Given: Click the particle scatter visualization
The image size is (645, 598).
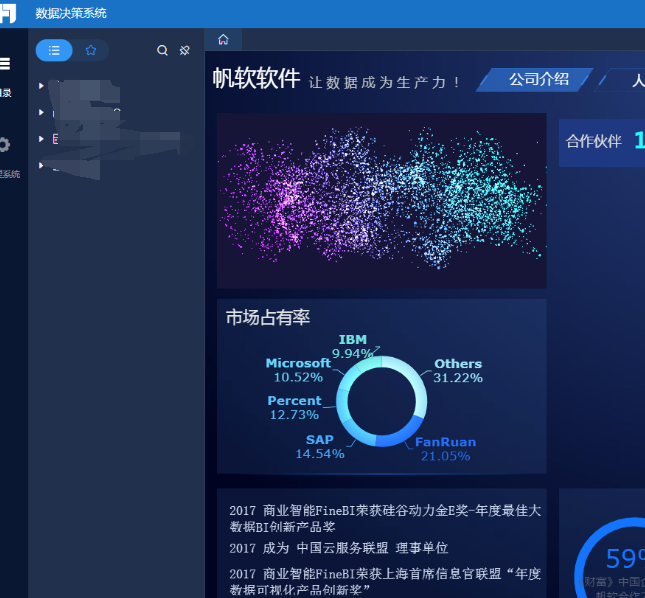Looking at the screenshot, I should pyautogui.click(x=381, y=200).
